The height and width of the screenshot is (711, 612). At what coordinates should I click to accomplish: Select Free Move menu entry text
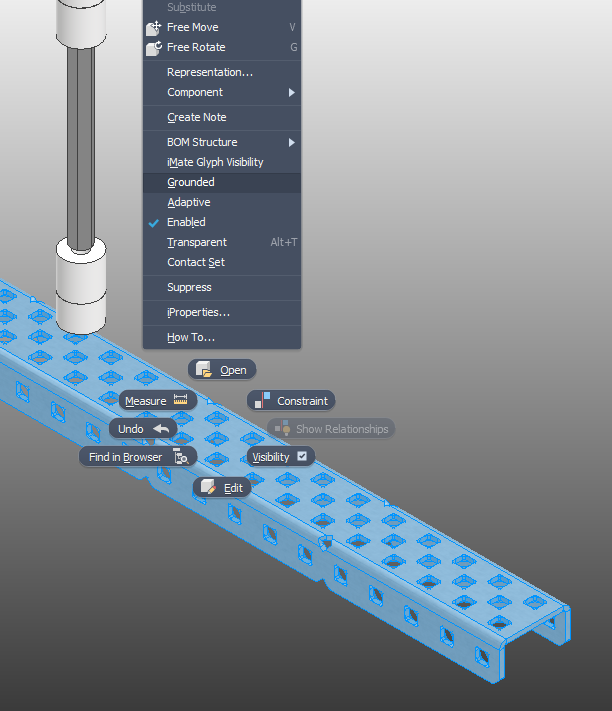pyautogui.click(x=193, y=27)
